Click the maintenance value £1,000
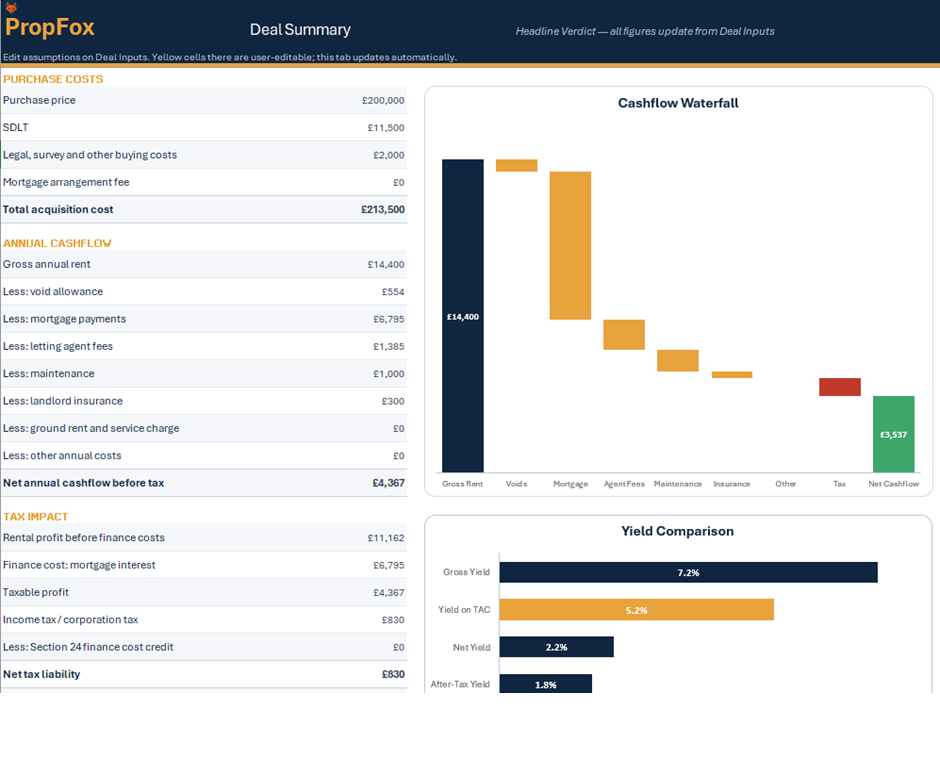The width and height of the screenshot is (940, 760). pyautogui.click(x=388, y=374)
